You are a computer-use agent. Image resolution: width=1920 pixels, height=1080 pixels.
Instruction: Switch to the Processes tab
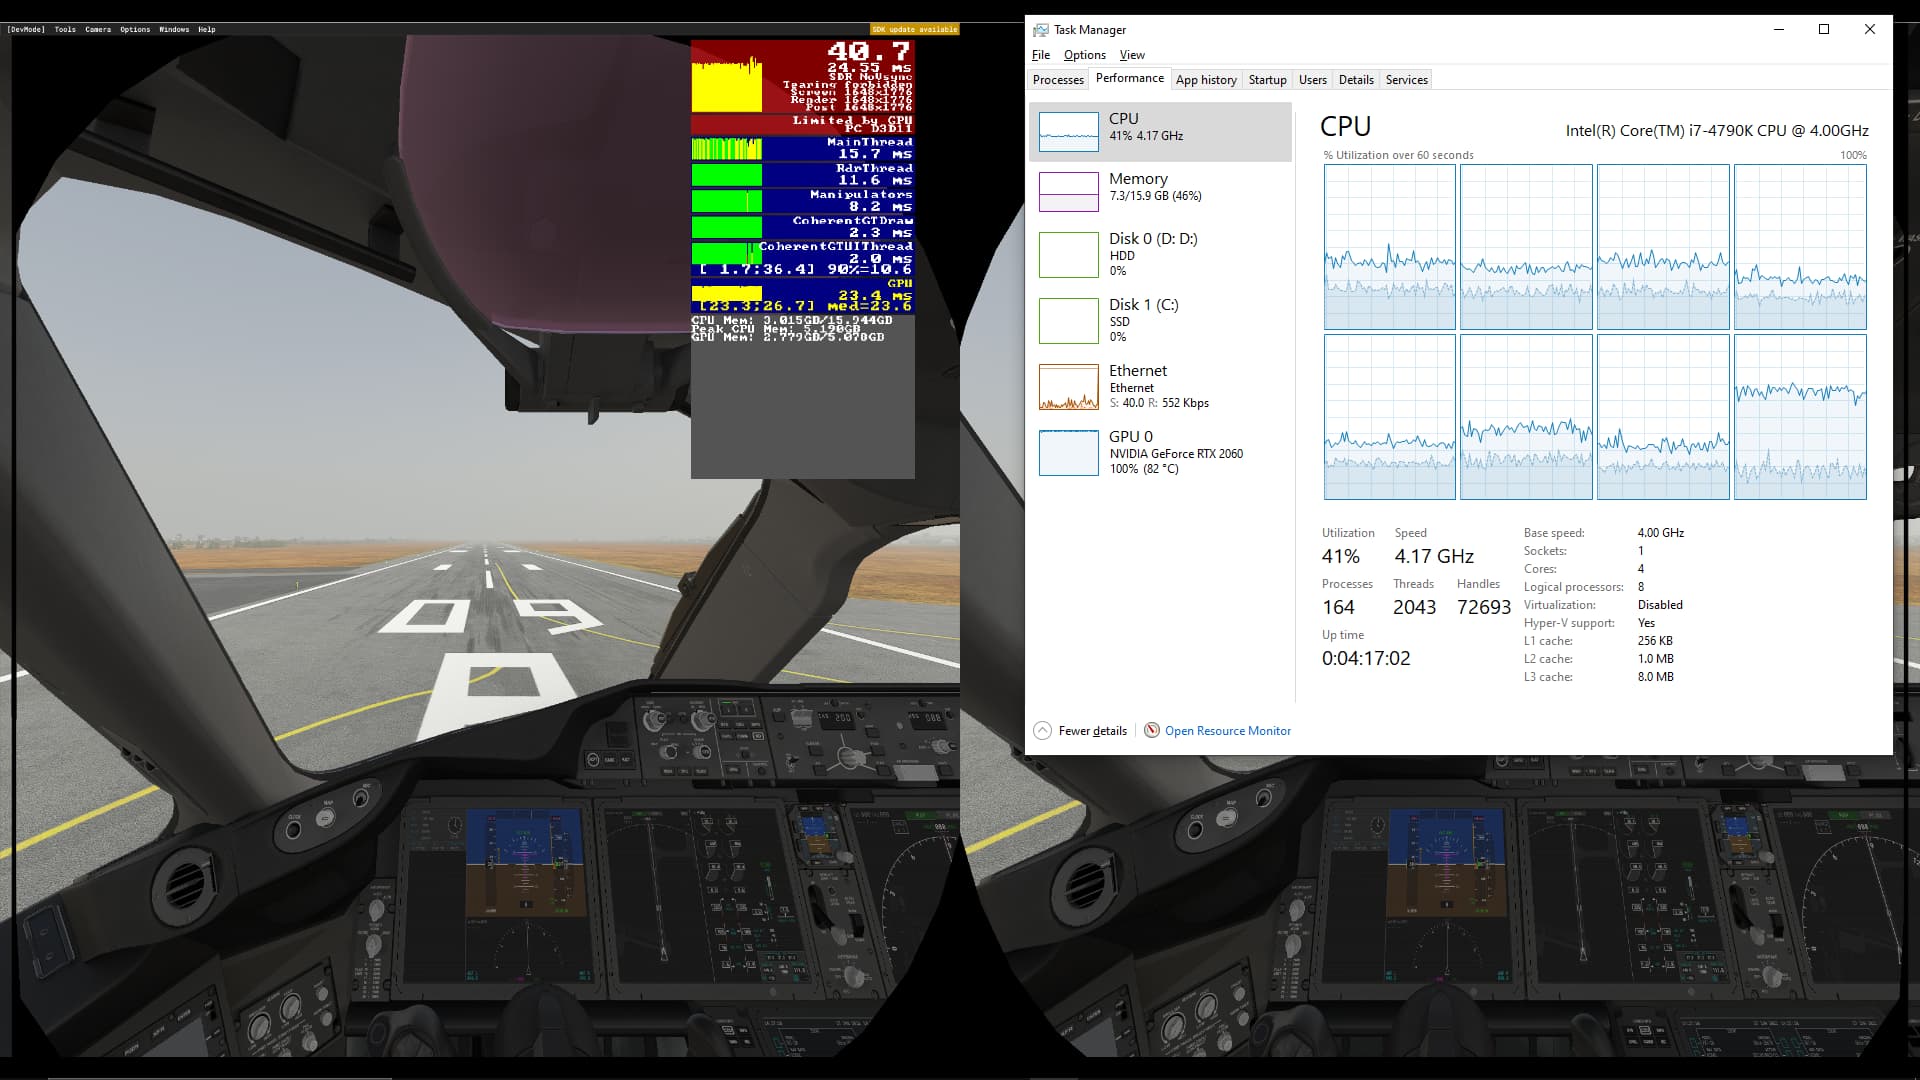point(1057,79)
